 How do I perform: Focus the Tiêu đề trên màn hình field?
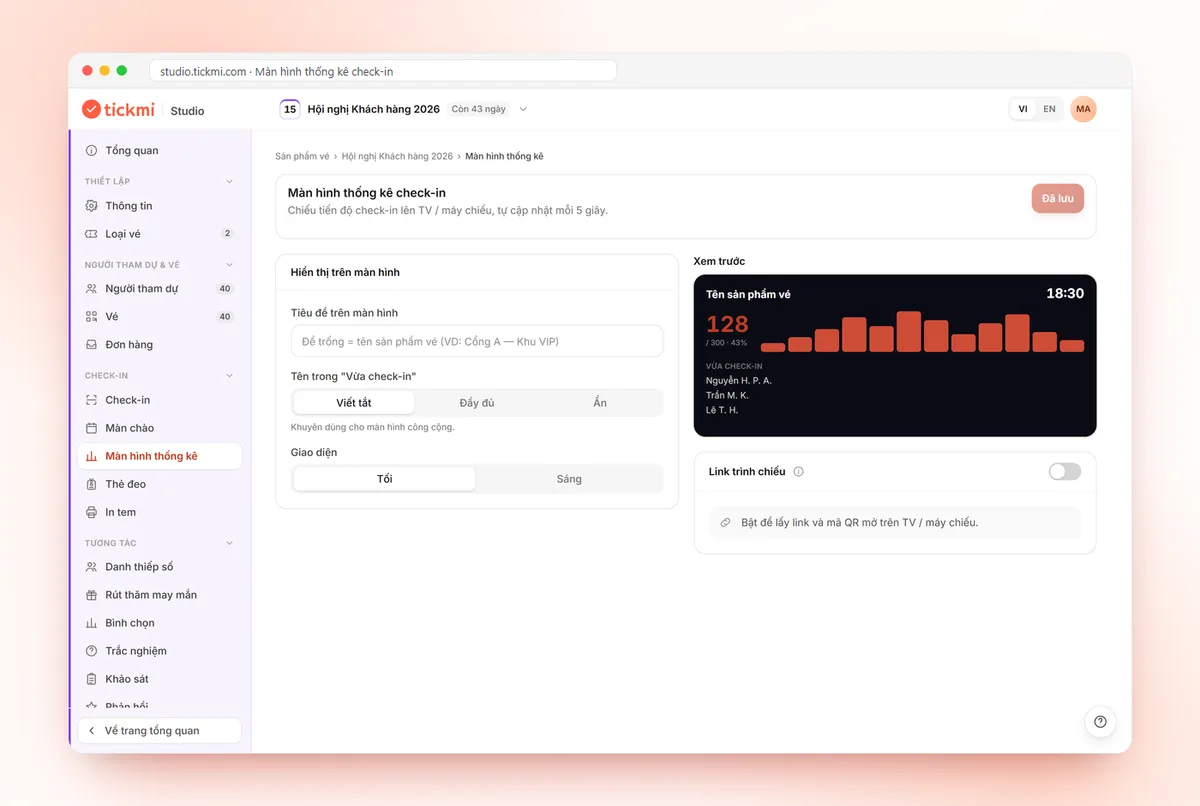pos(477,341)
